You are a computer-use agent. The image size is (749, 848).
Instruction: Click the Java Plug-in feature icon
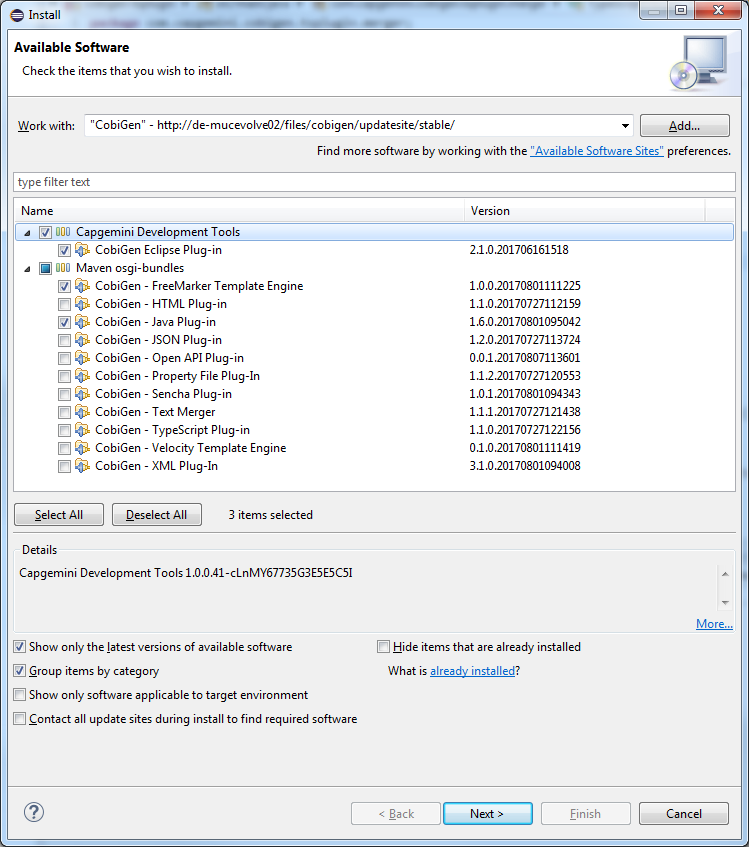pos(82,322)
